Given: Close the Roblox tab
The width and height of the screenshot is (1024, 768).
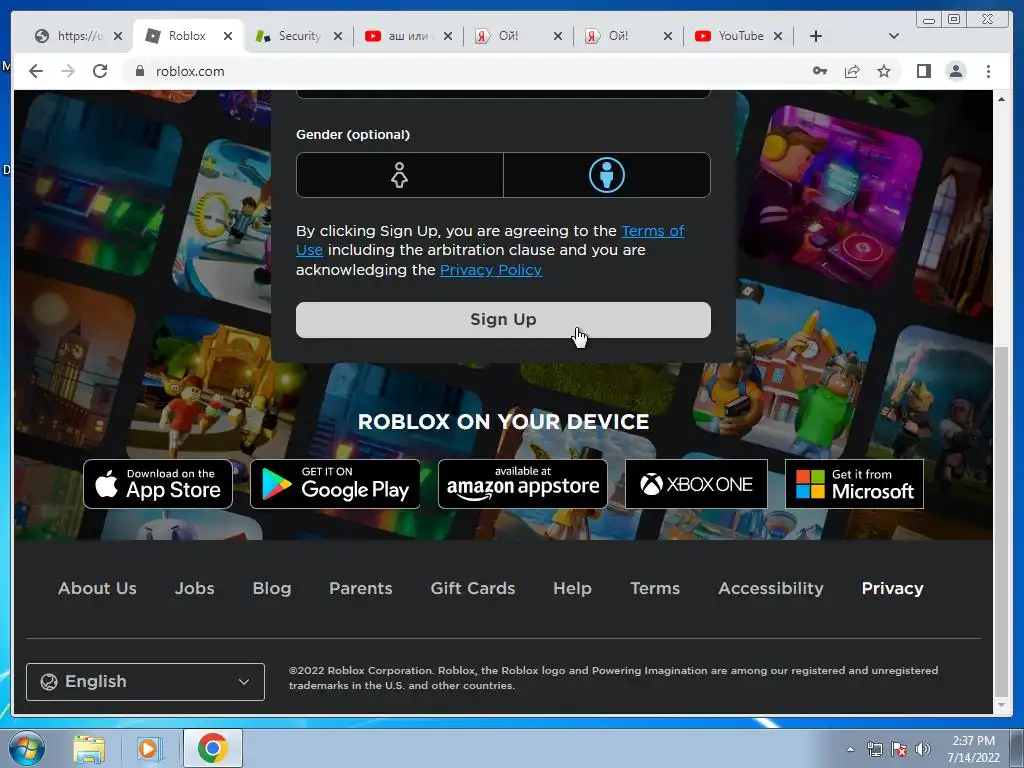Looking at the screenshot, I should pos(228,36).
